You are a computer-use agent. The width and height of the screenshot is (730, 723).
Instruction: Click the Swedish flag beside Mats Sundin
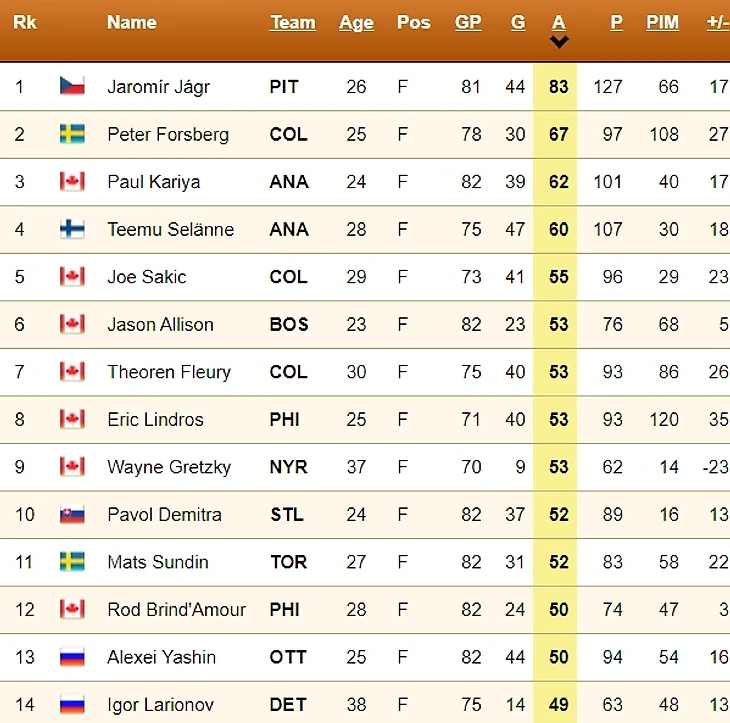[71, 562]
